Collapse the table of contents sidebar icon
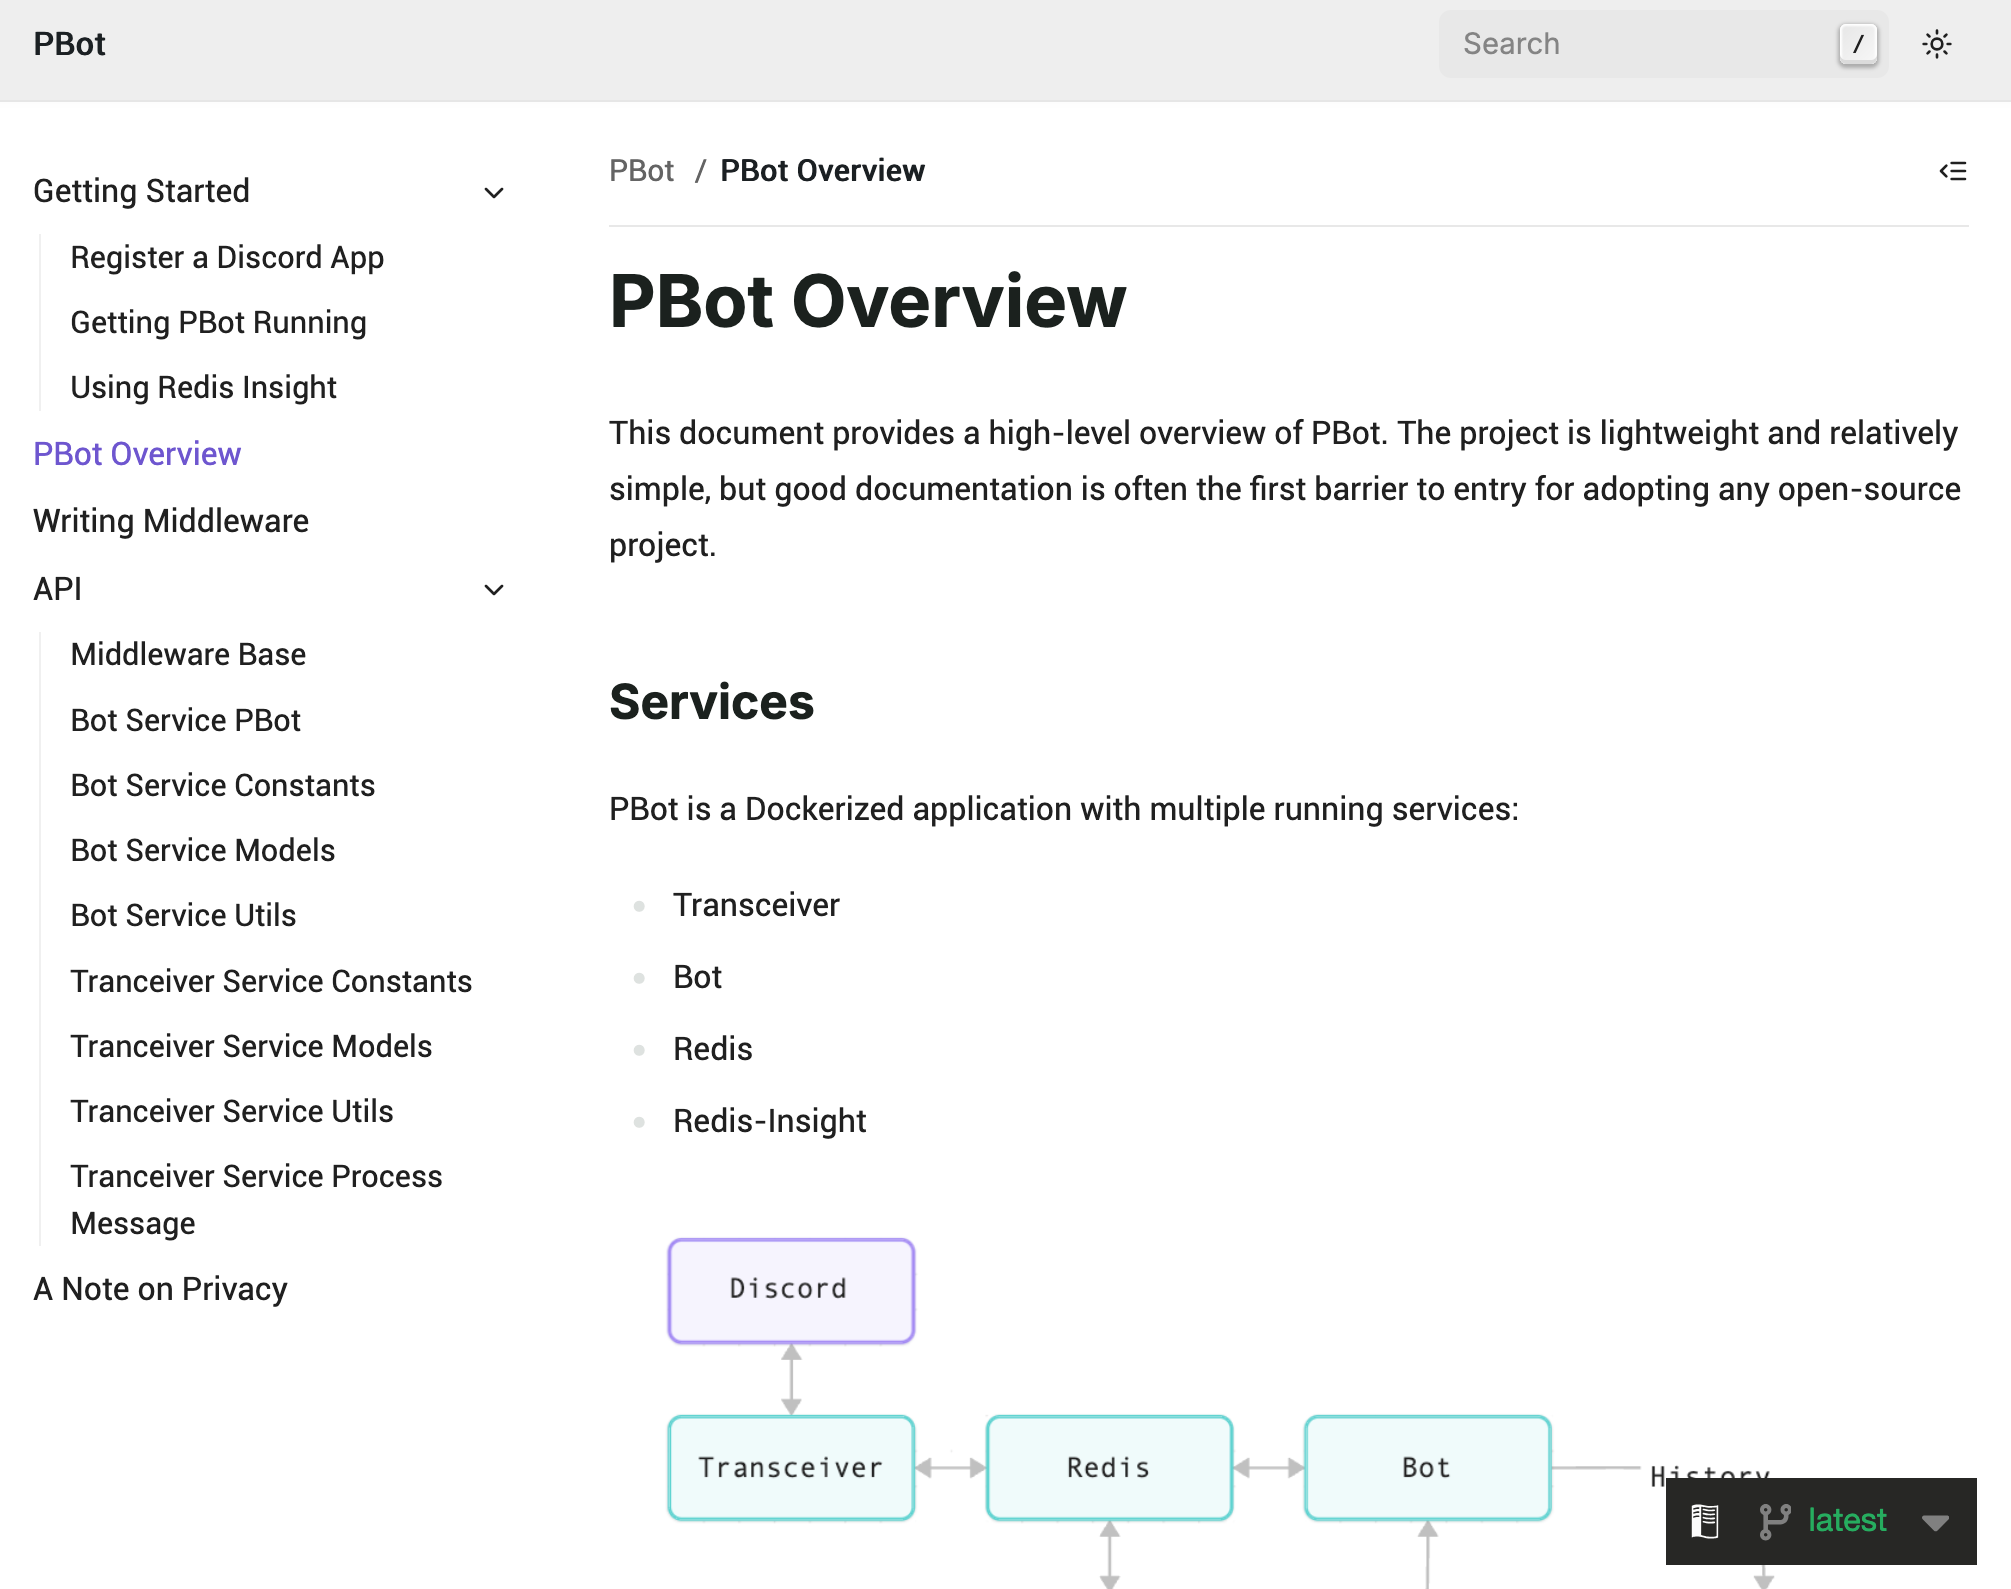The image size is (2011, 1589). [x=1953, y=171]
